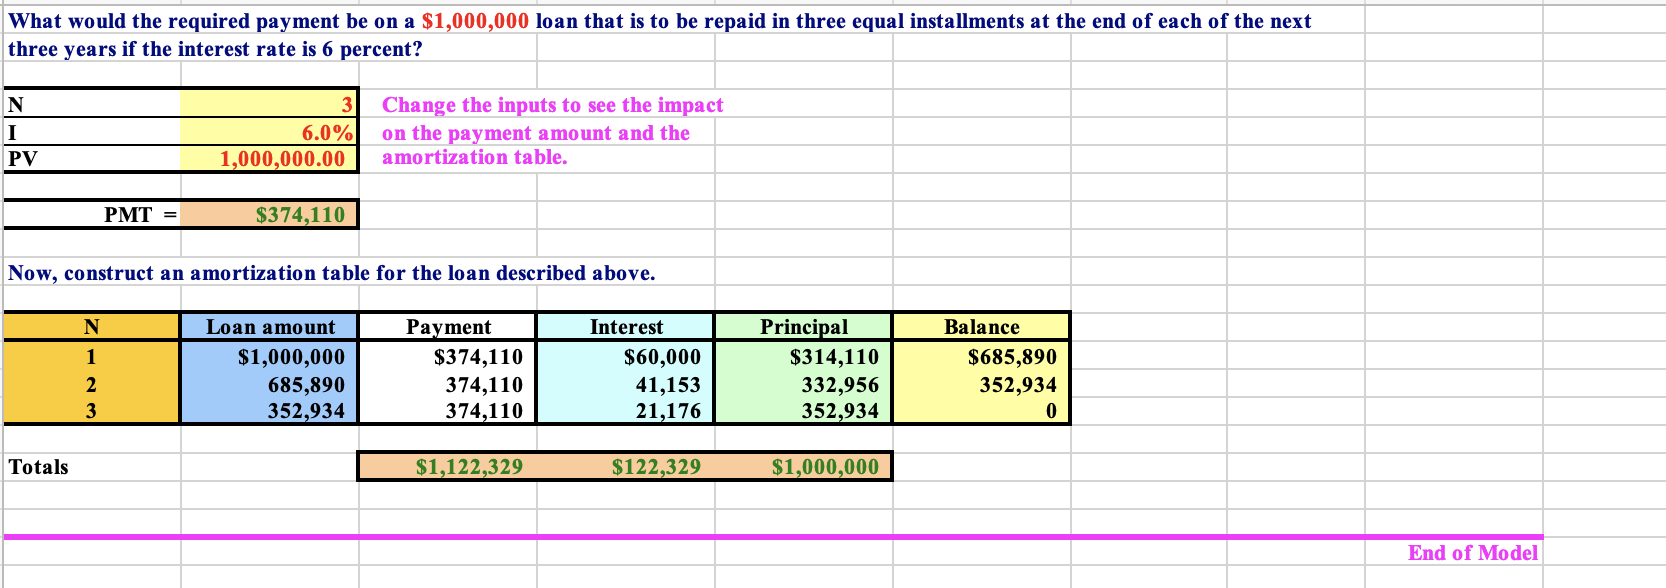The image size is (1666, 588).
Task: Click the period 3 cell in N column
Action: (92, 410)
